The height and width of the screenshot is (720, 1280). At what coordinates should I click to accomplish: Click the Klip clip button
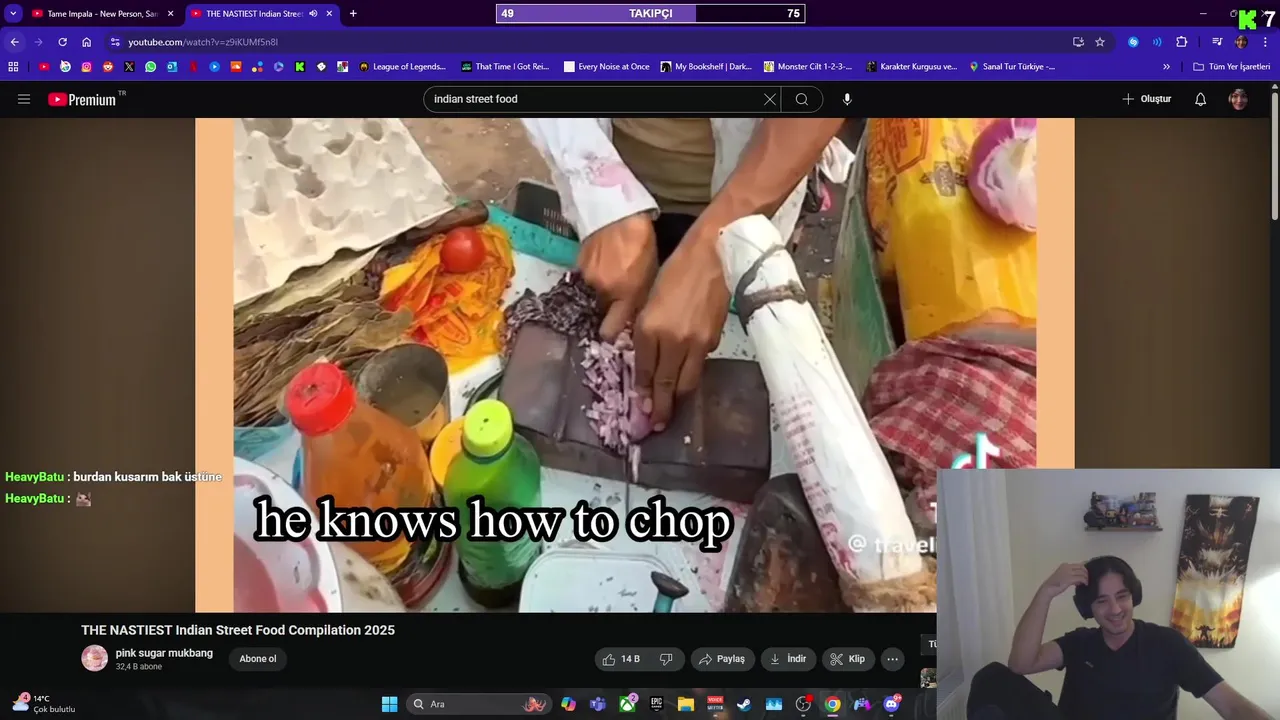848,659
